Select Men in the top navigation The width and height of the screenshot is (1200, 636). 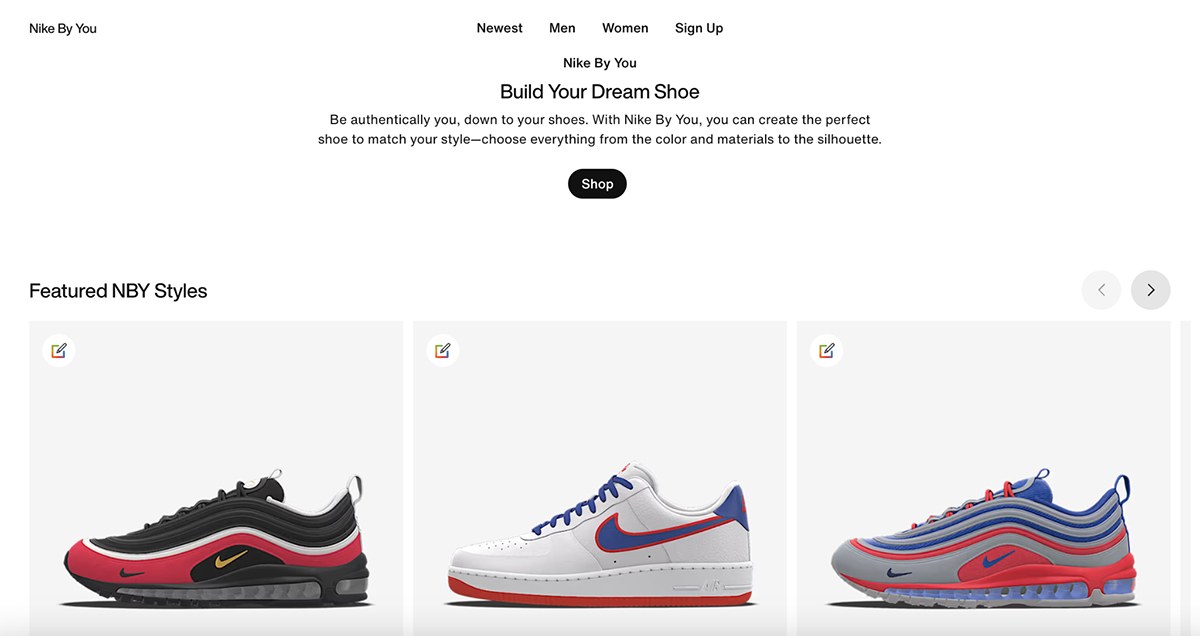562,28
